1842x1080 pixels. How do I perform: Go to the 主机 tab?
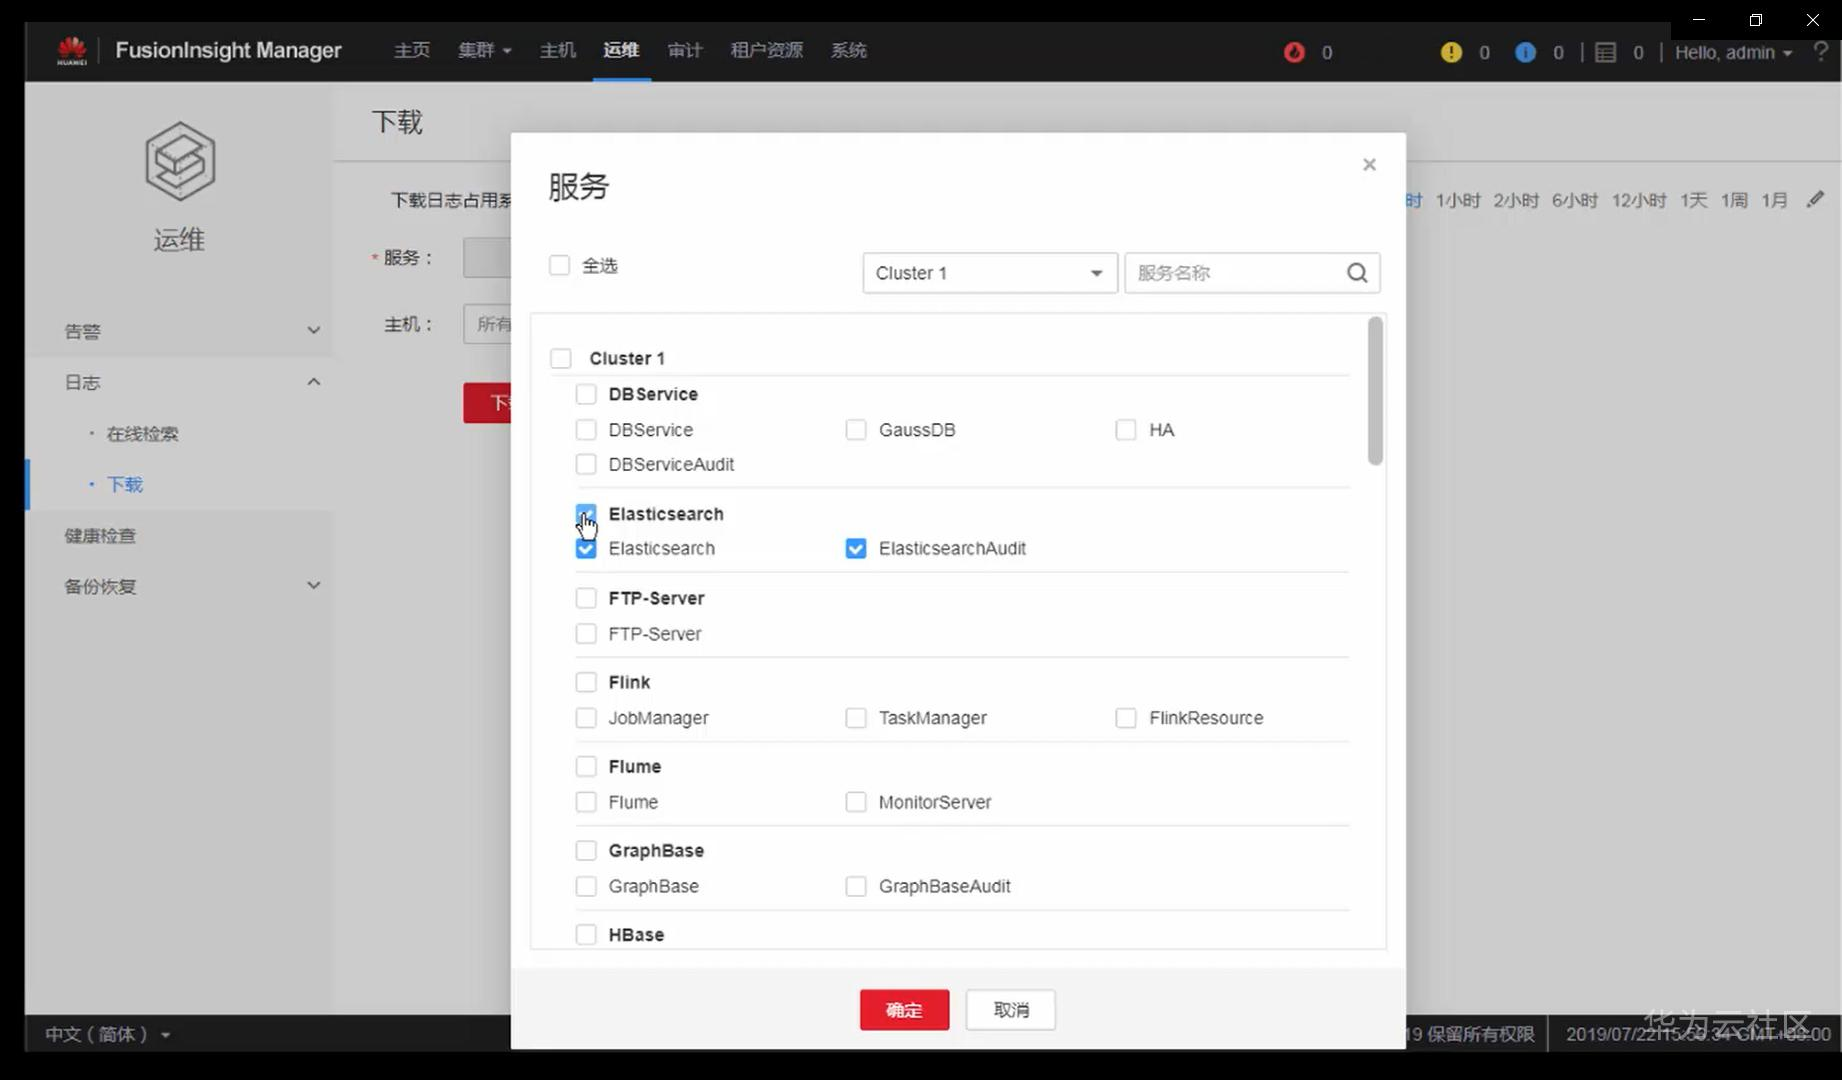pos(558,50)
